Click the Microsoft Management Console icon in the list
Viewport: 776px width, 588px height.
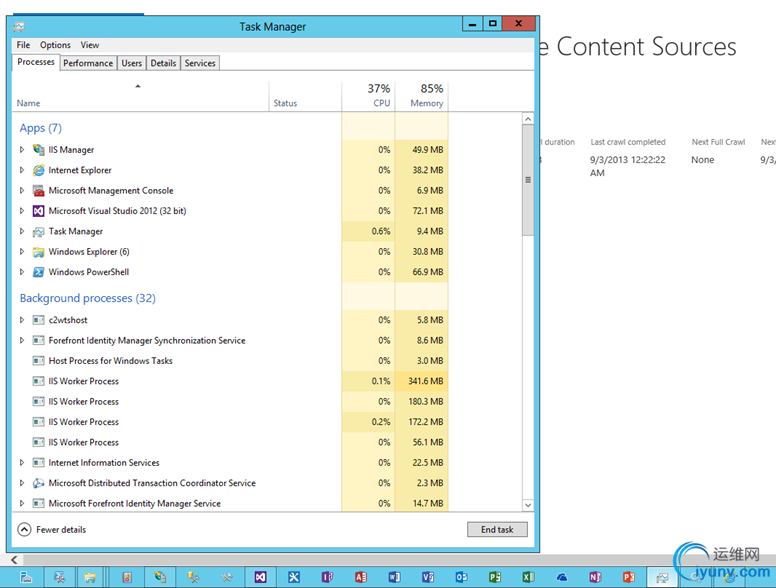tap(38, 191)
